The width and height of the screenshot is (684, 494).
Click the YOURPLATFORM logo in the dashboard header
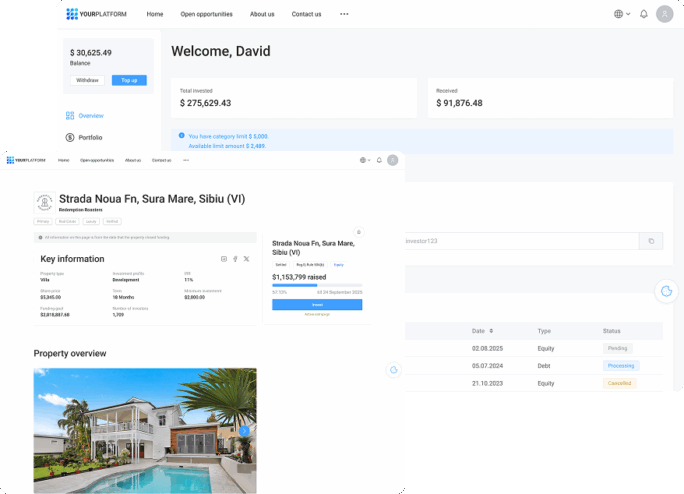[96, 14]
